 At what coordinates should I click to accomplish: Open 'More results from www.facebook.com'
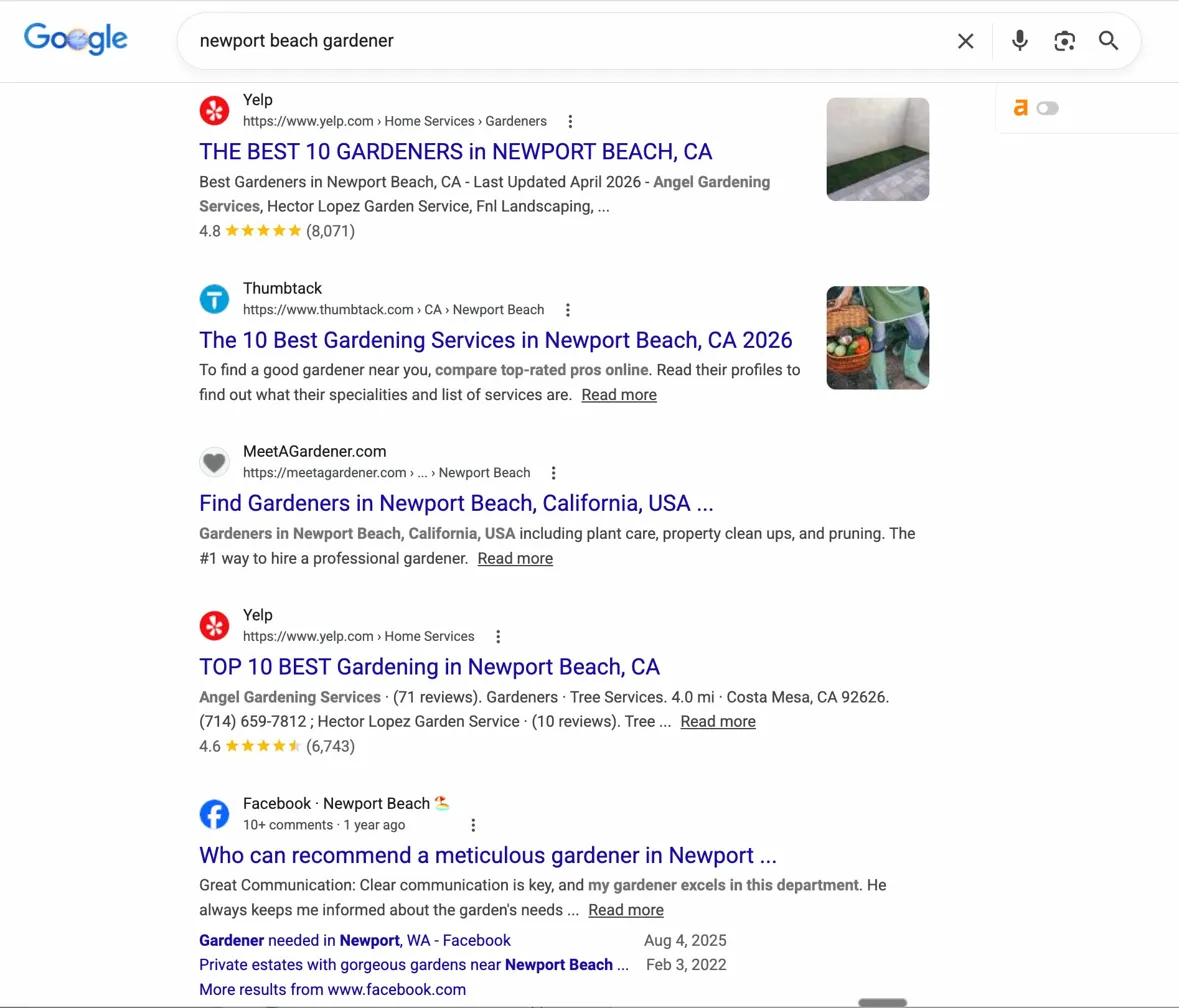coord(332,988)
